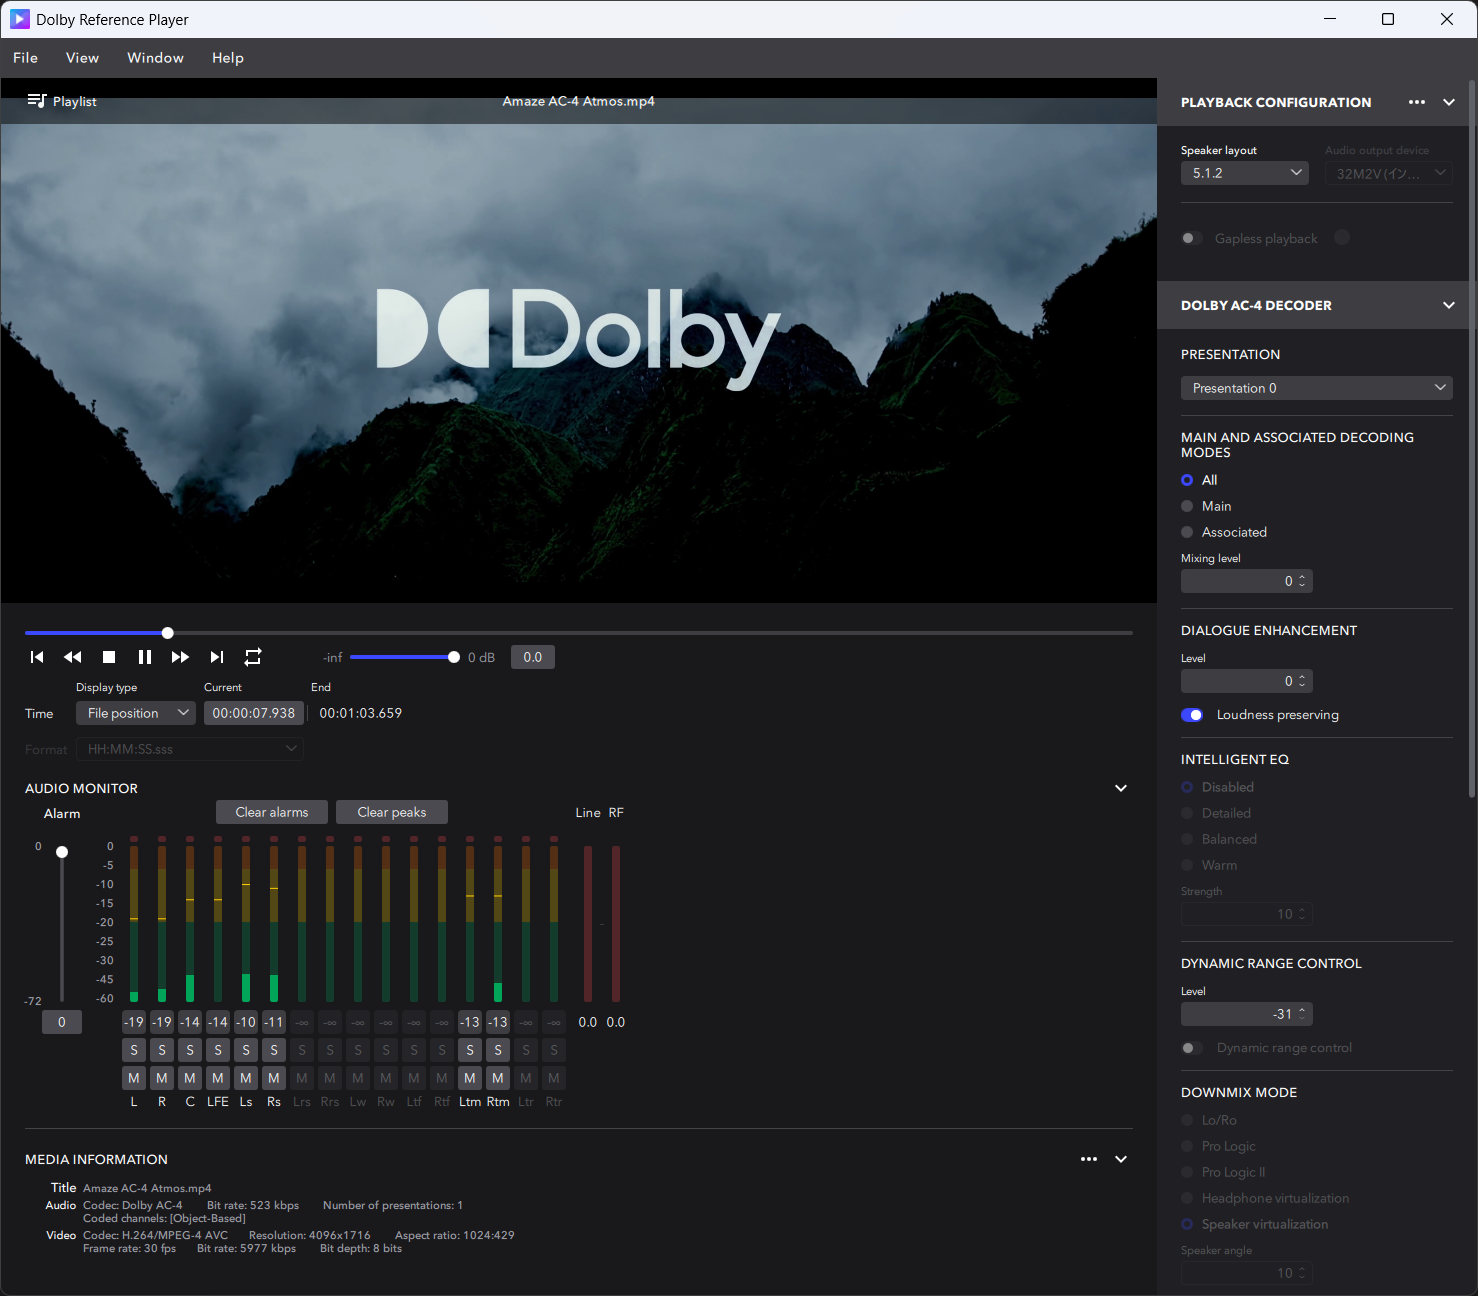
Task: Select the Associated decoding mode
Action: pos(1187,532)
